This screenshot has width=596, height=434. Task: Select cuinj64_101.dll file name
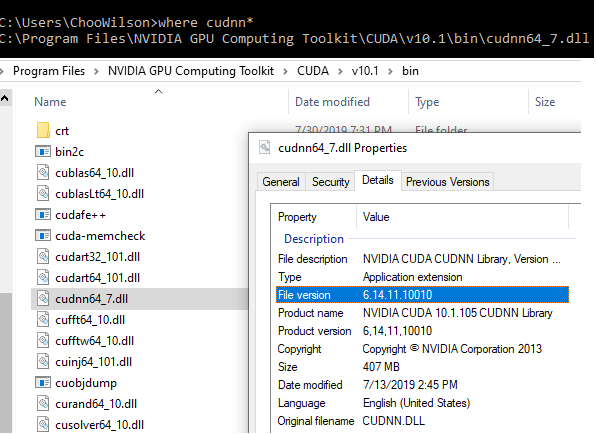[x=93, y=362]
